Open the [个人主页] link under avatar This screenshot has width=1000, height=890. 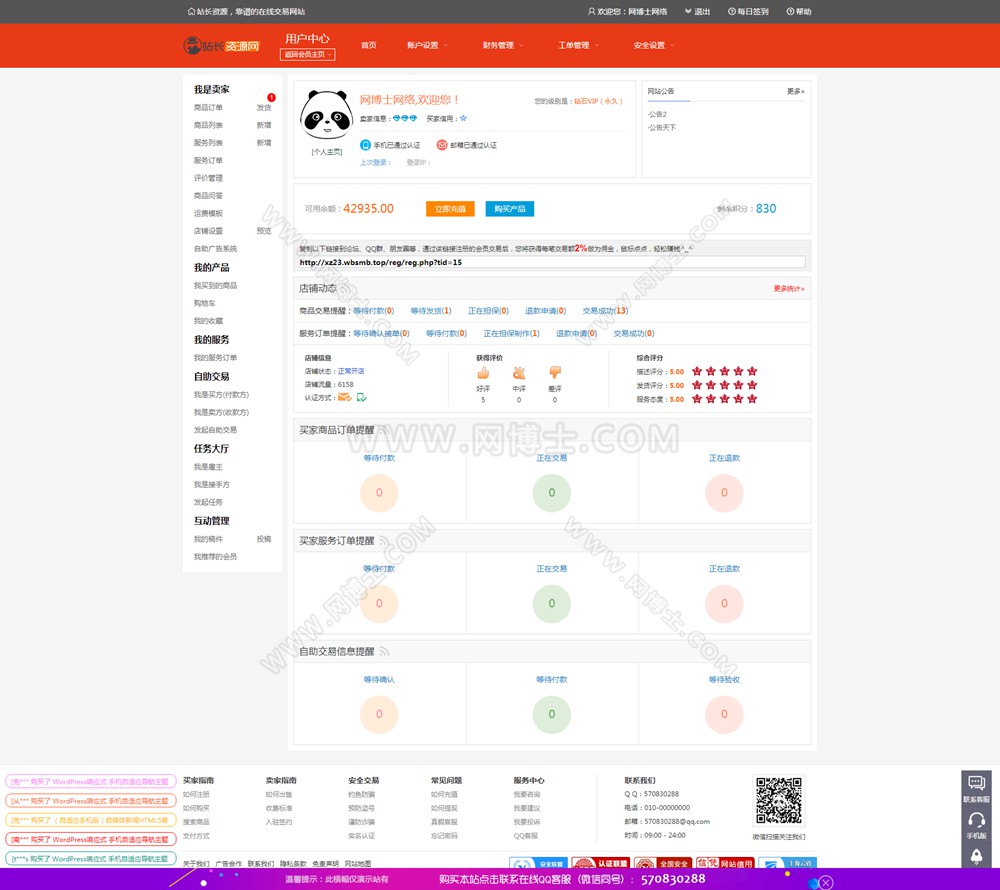(327, 152)
